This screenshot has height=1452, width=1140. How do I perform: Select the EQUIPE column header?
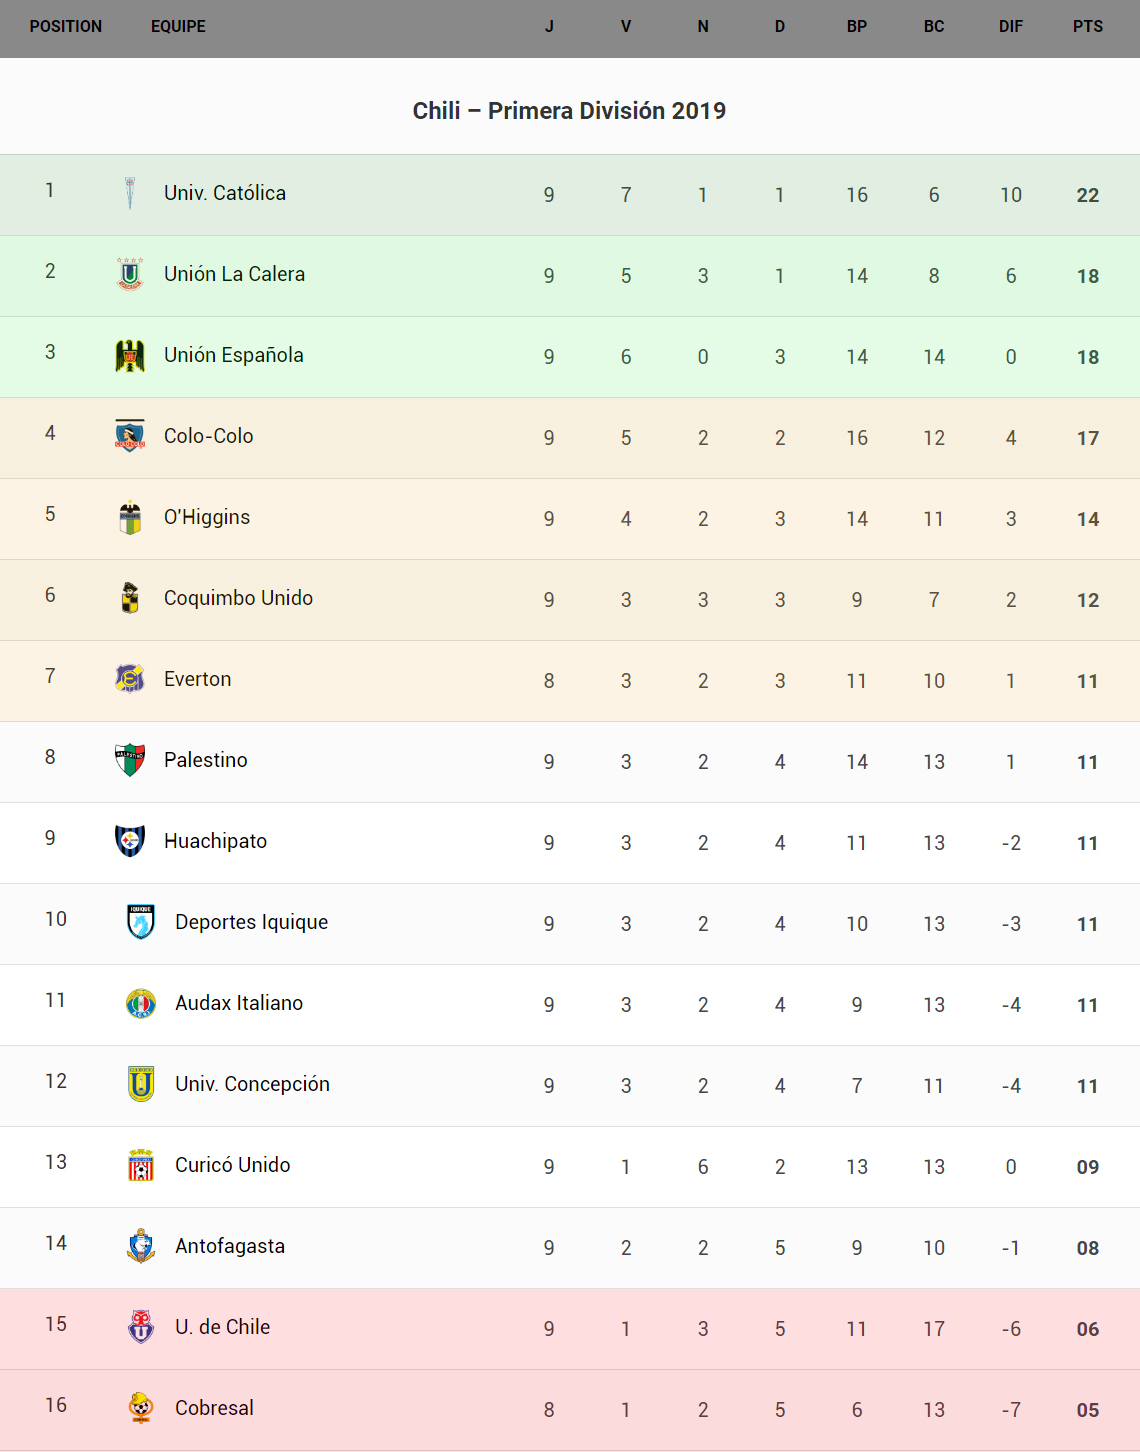tap(178, 27)
